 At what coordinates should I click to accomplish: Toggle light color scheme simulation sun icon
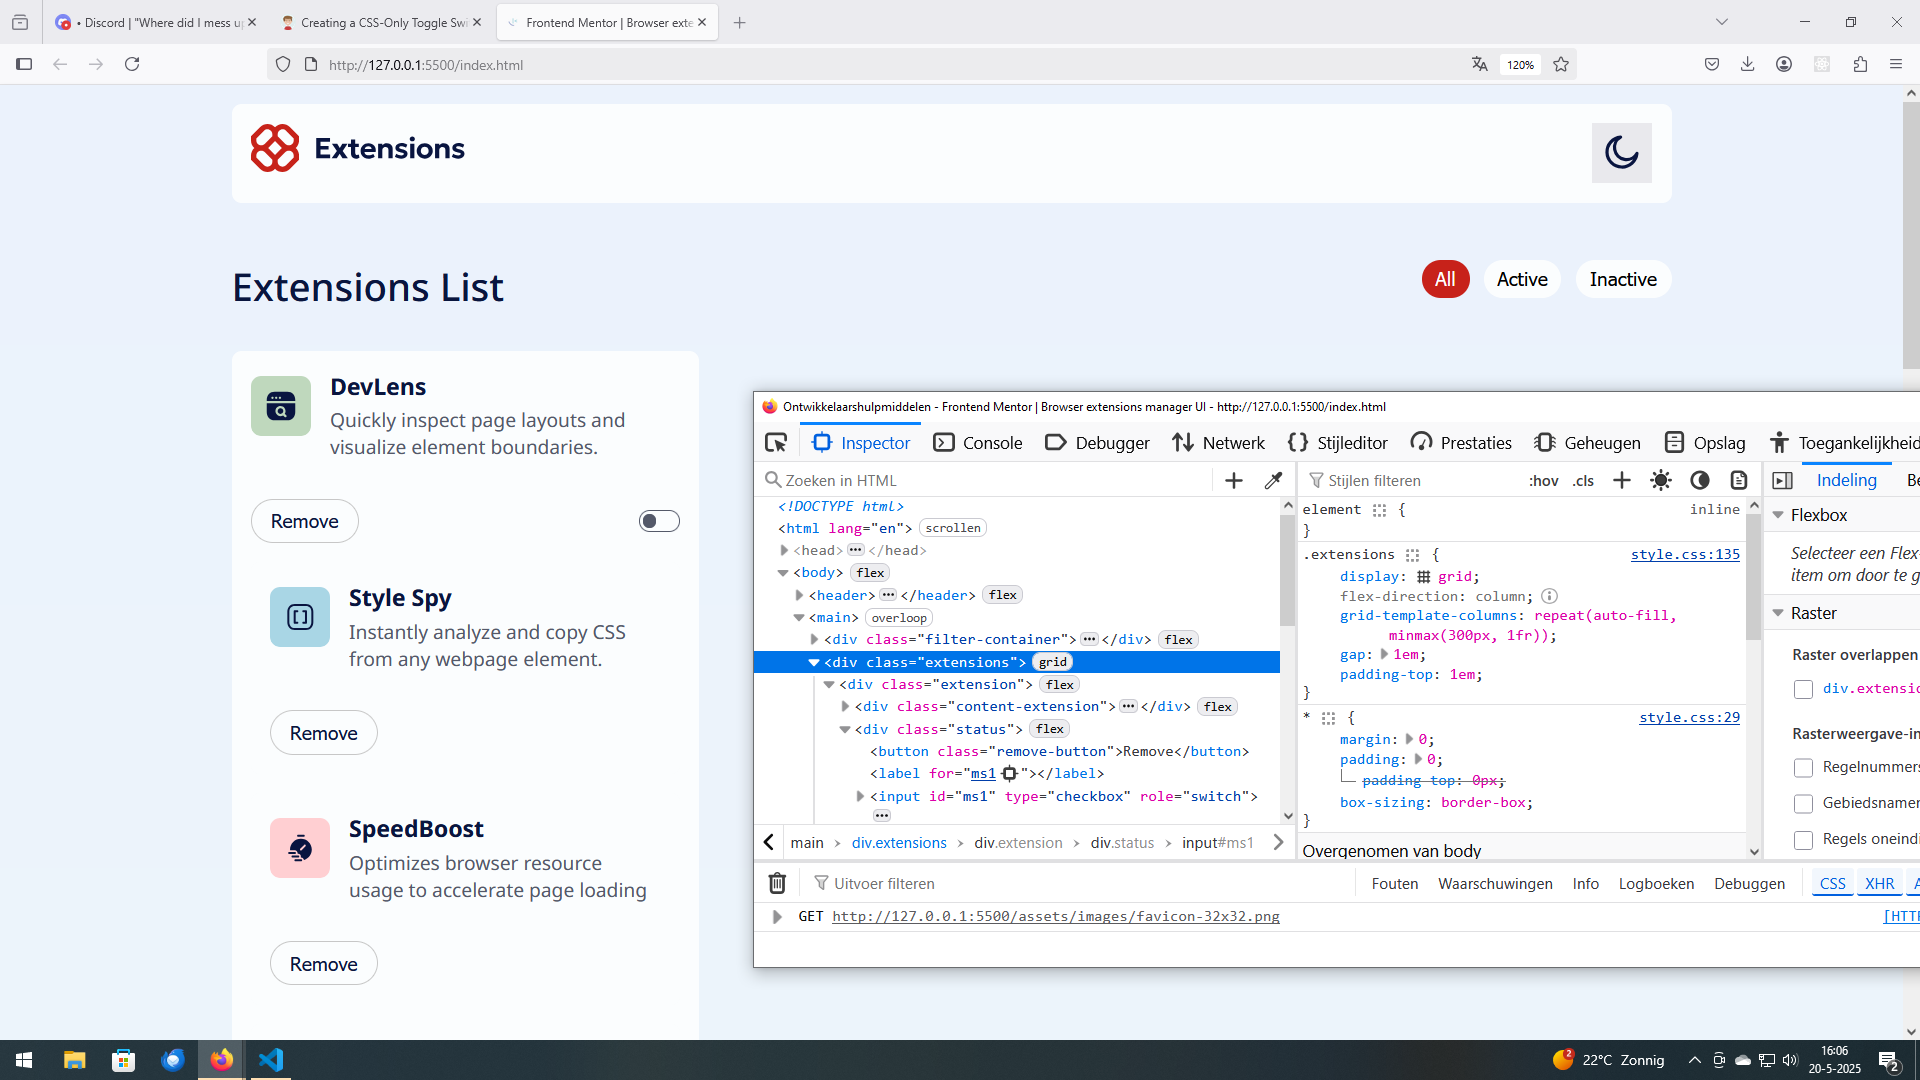click(x=1661, y=481)
